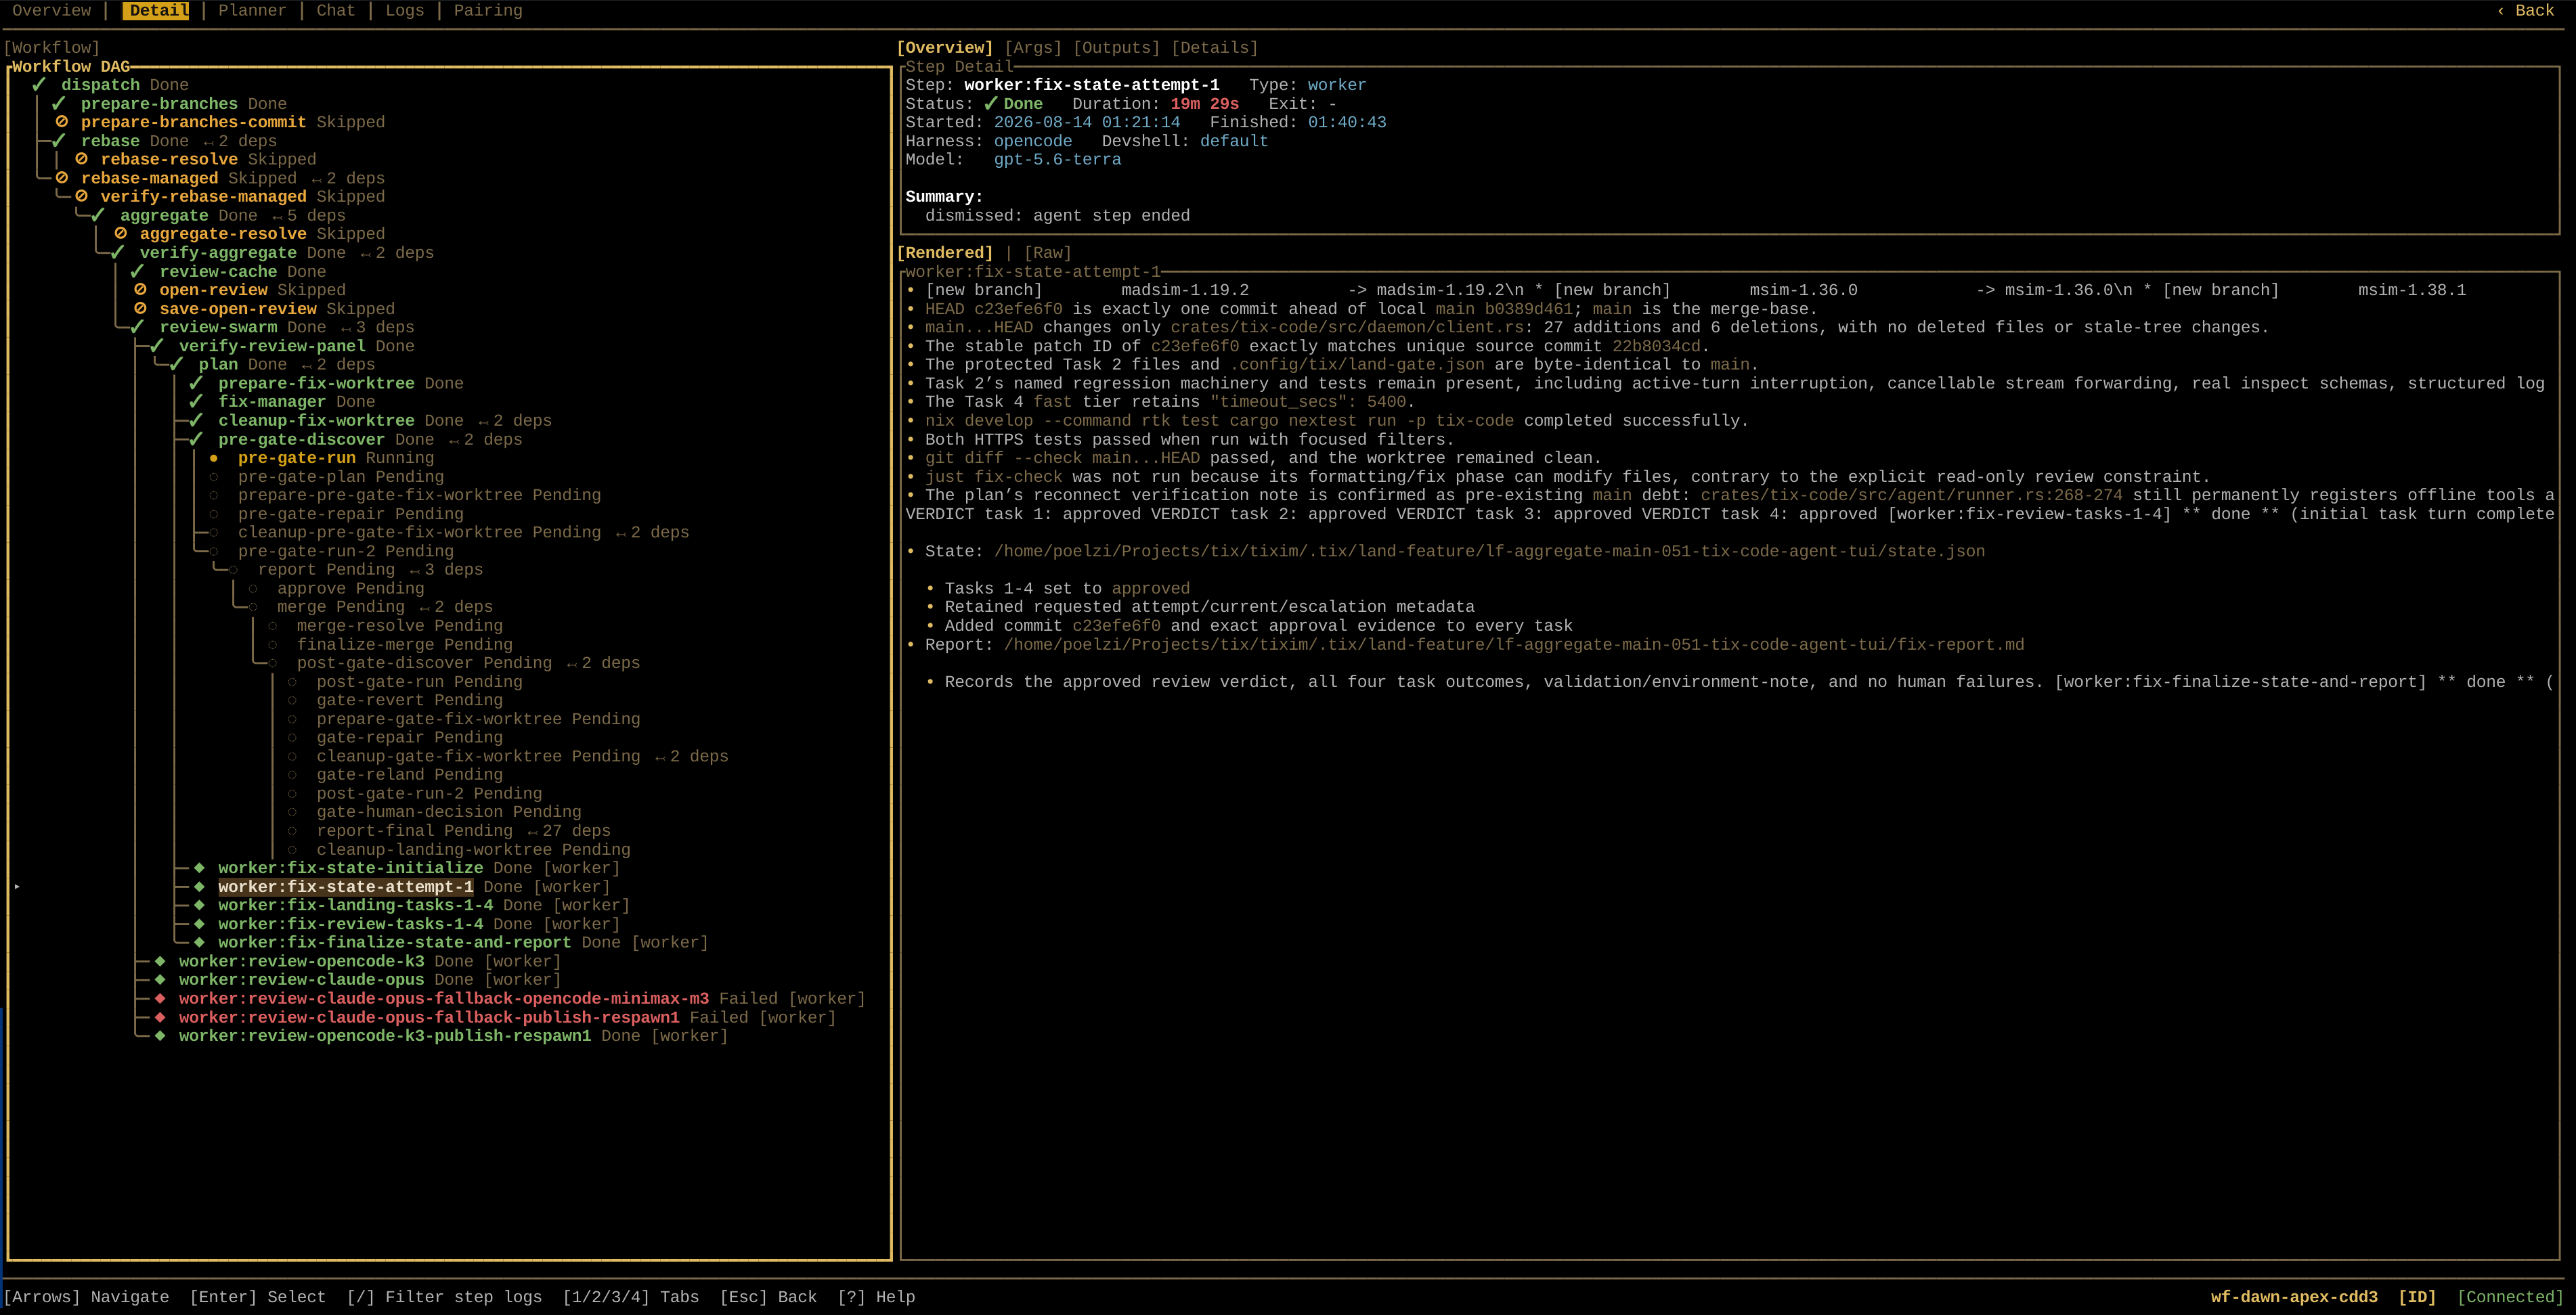The height and width of the screenshot is (1315, 2576).
Task: Click the red diamond of worker:review-claude-opus-fallback-publish-respawn1
Action: tap(160, 1017)
